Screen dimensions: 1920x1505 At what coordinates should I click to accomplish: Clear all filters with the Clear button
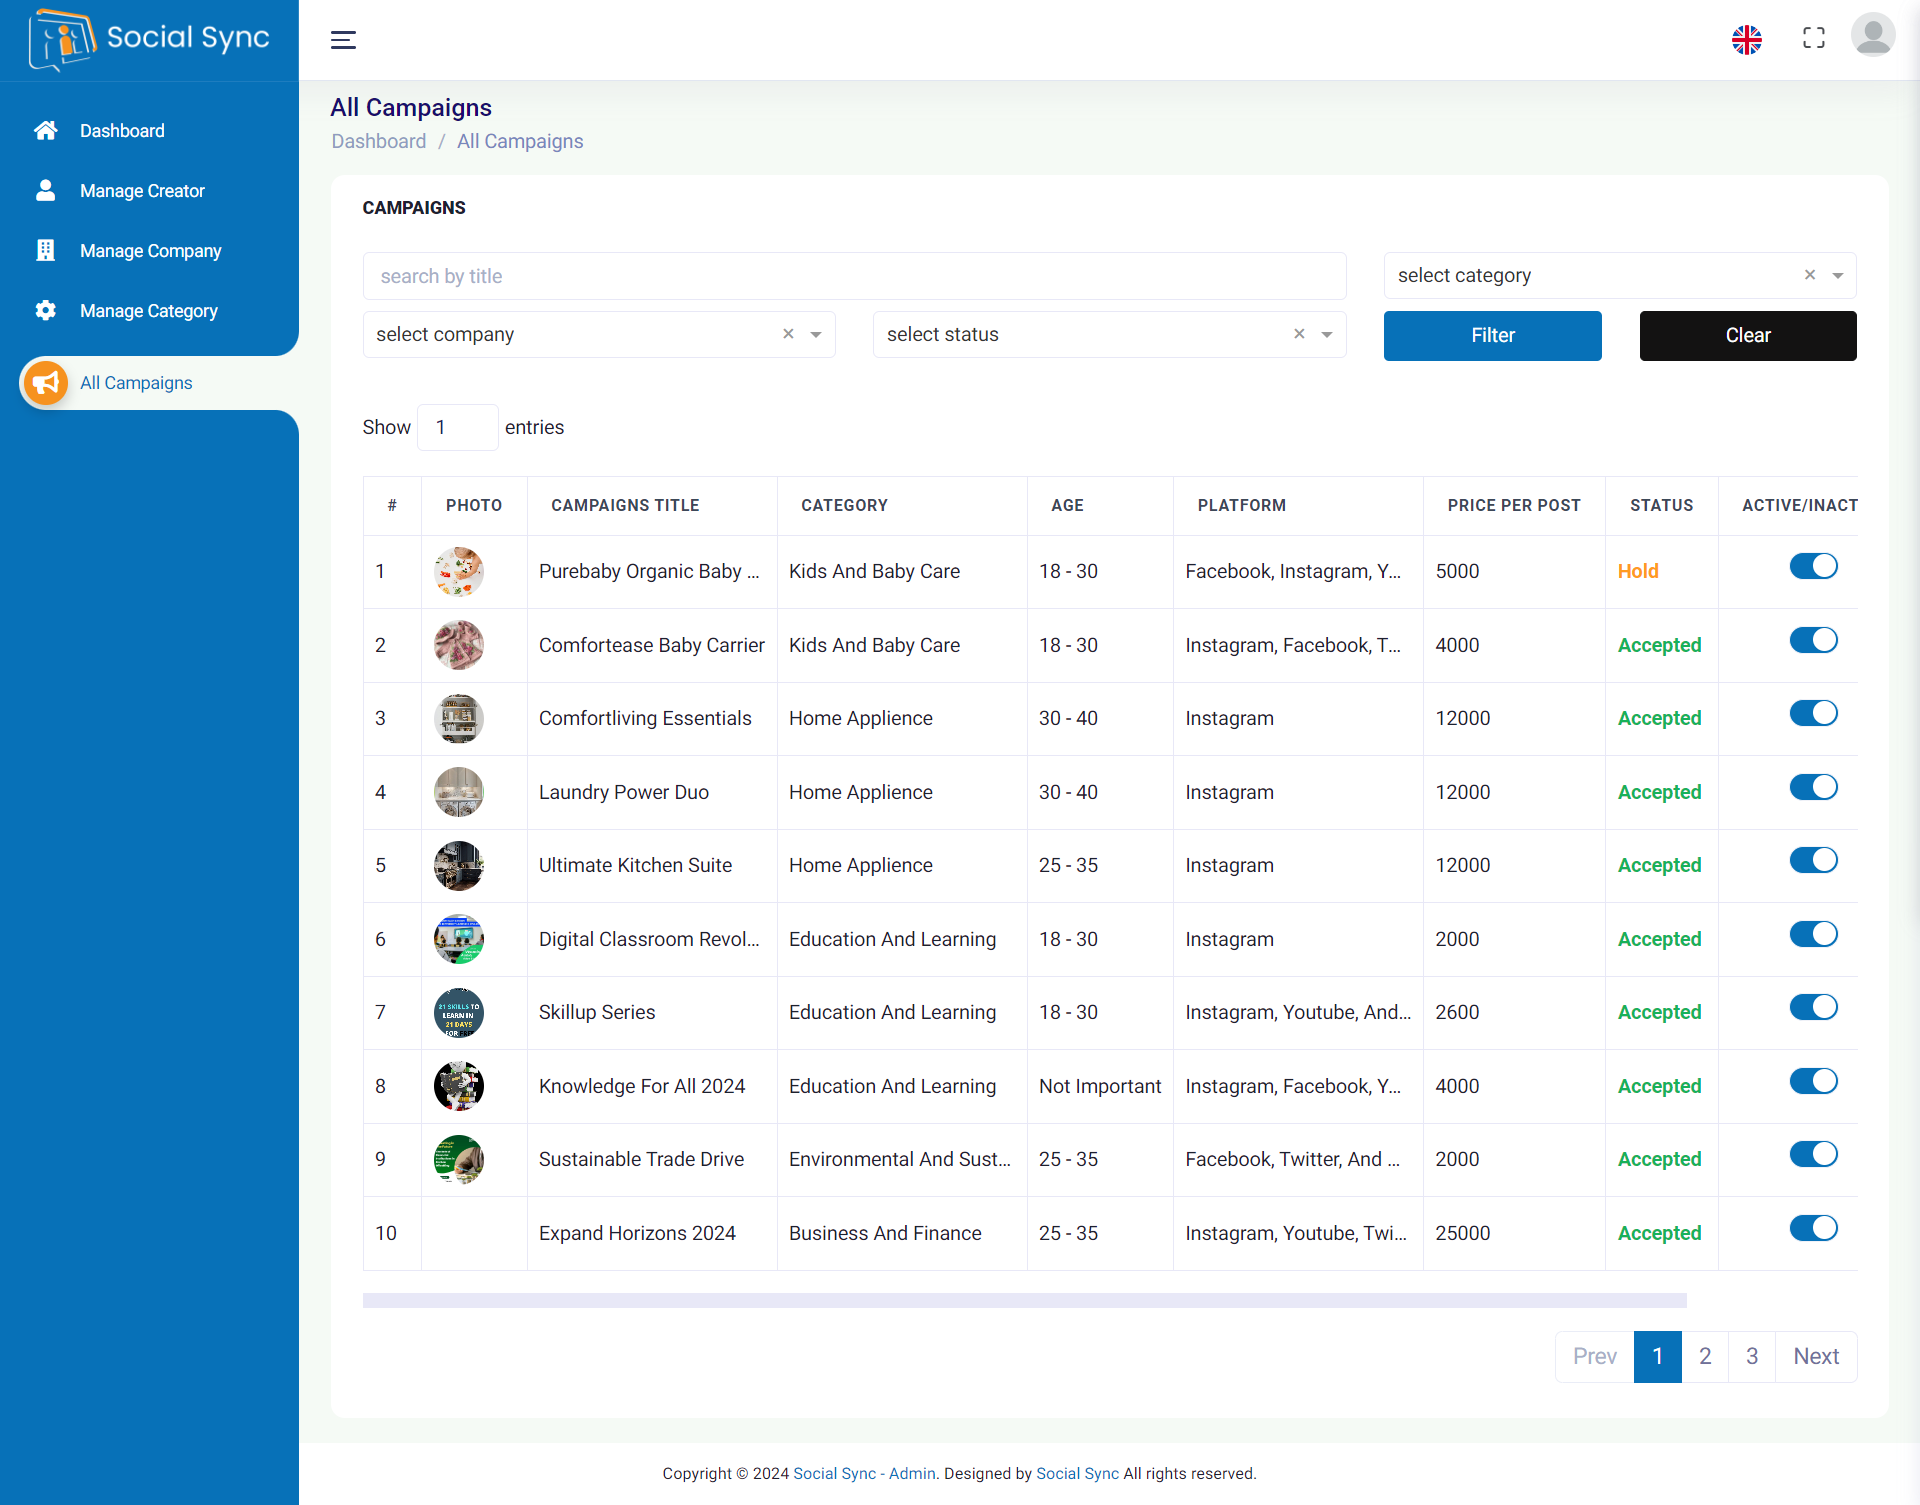(x=1747, y=335)
